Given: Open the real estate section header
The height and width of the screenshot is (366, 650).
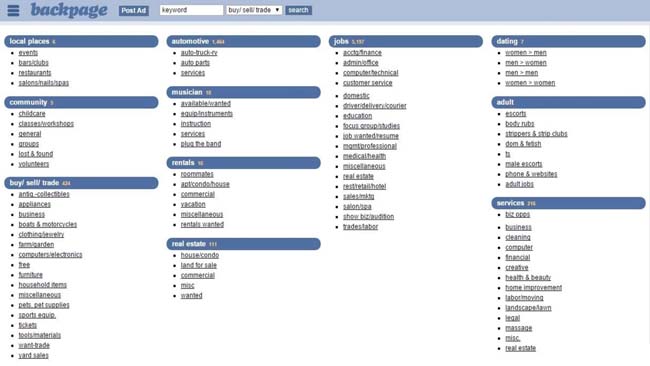Looking at the screenshot, I should 243,244.
